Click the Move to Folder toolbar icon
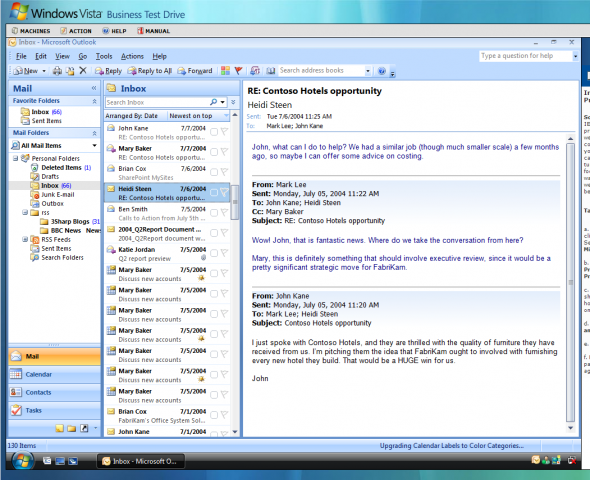 (x=70, y=71)
